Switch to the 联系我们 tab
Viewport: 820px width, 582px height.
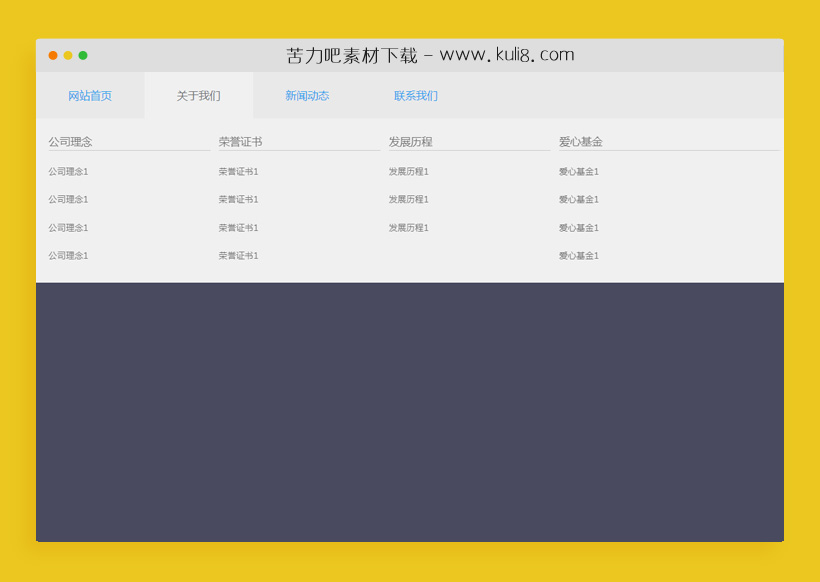point(413,95)
